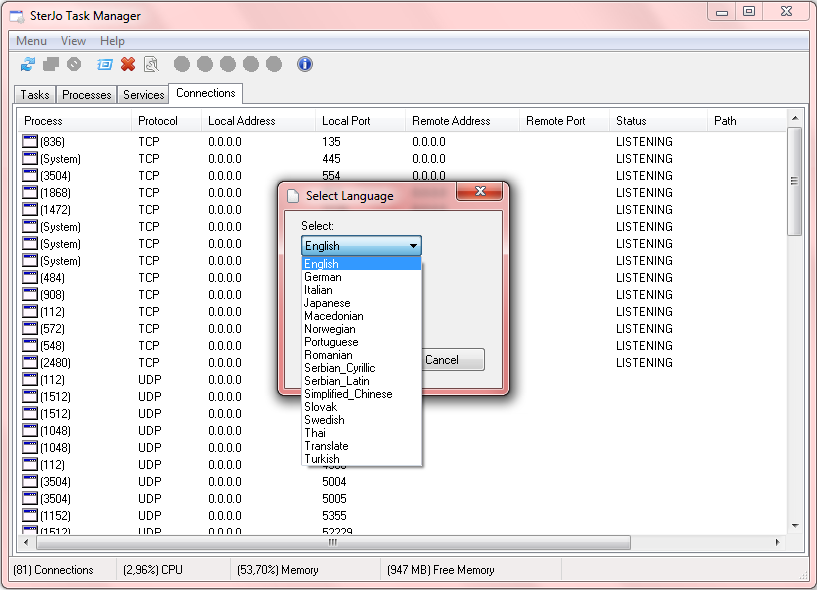The width and height of the screenshot is (817, 590).
Task: Select Simplified_Chinese language option
Action: [x=348, y=394]
